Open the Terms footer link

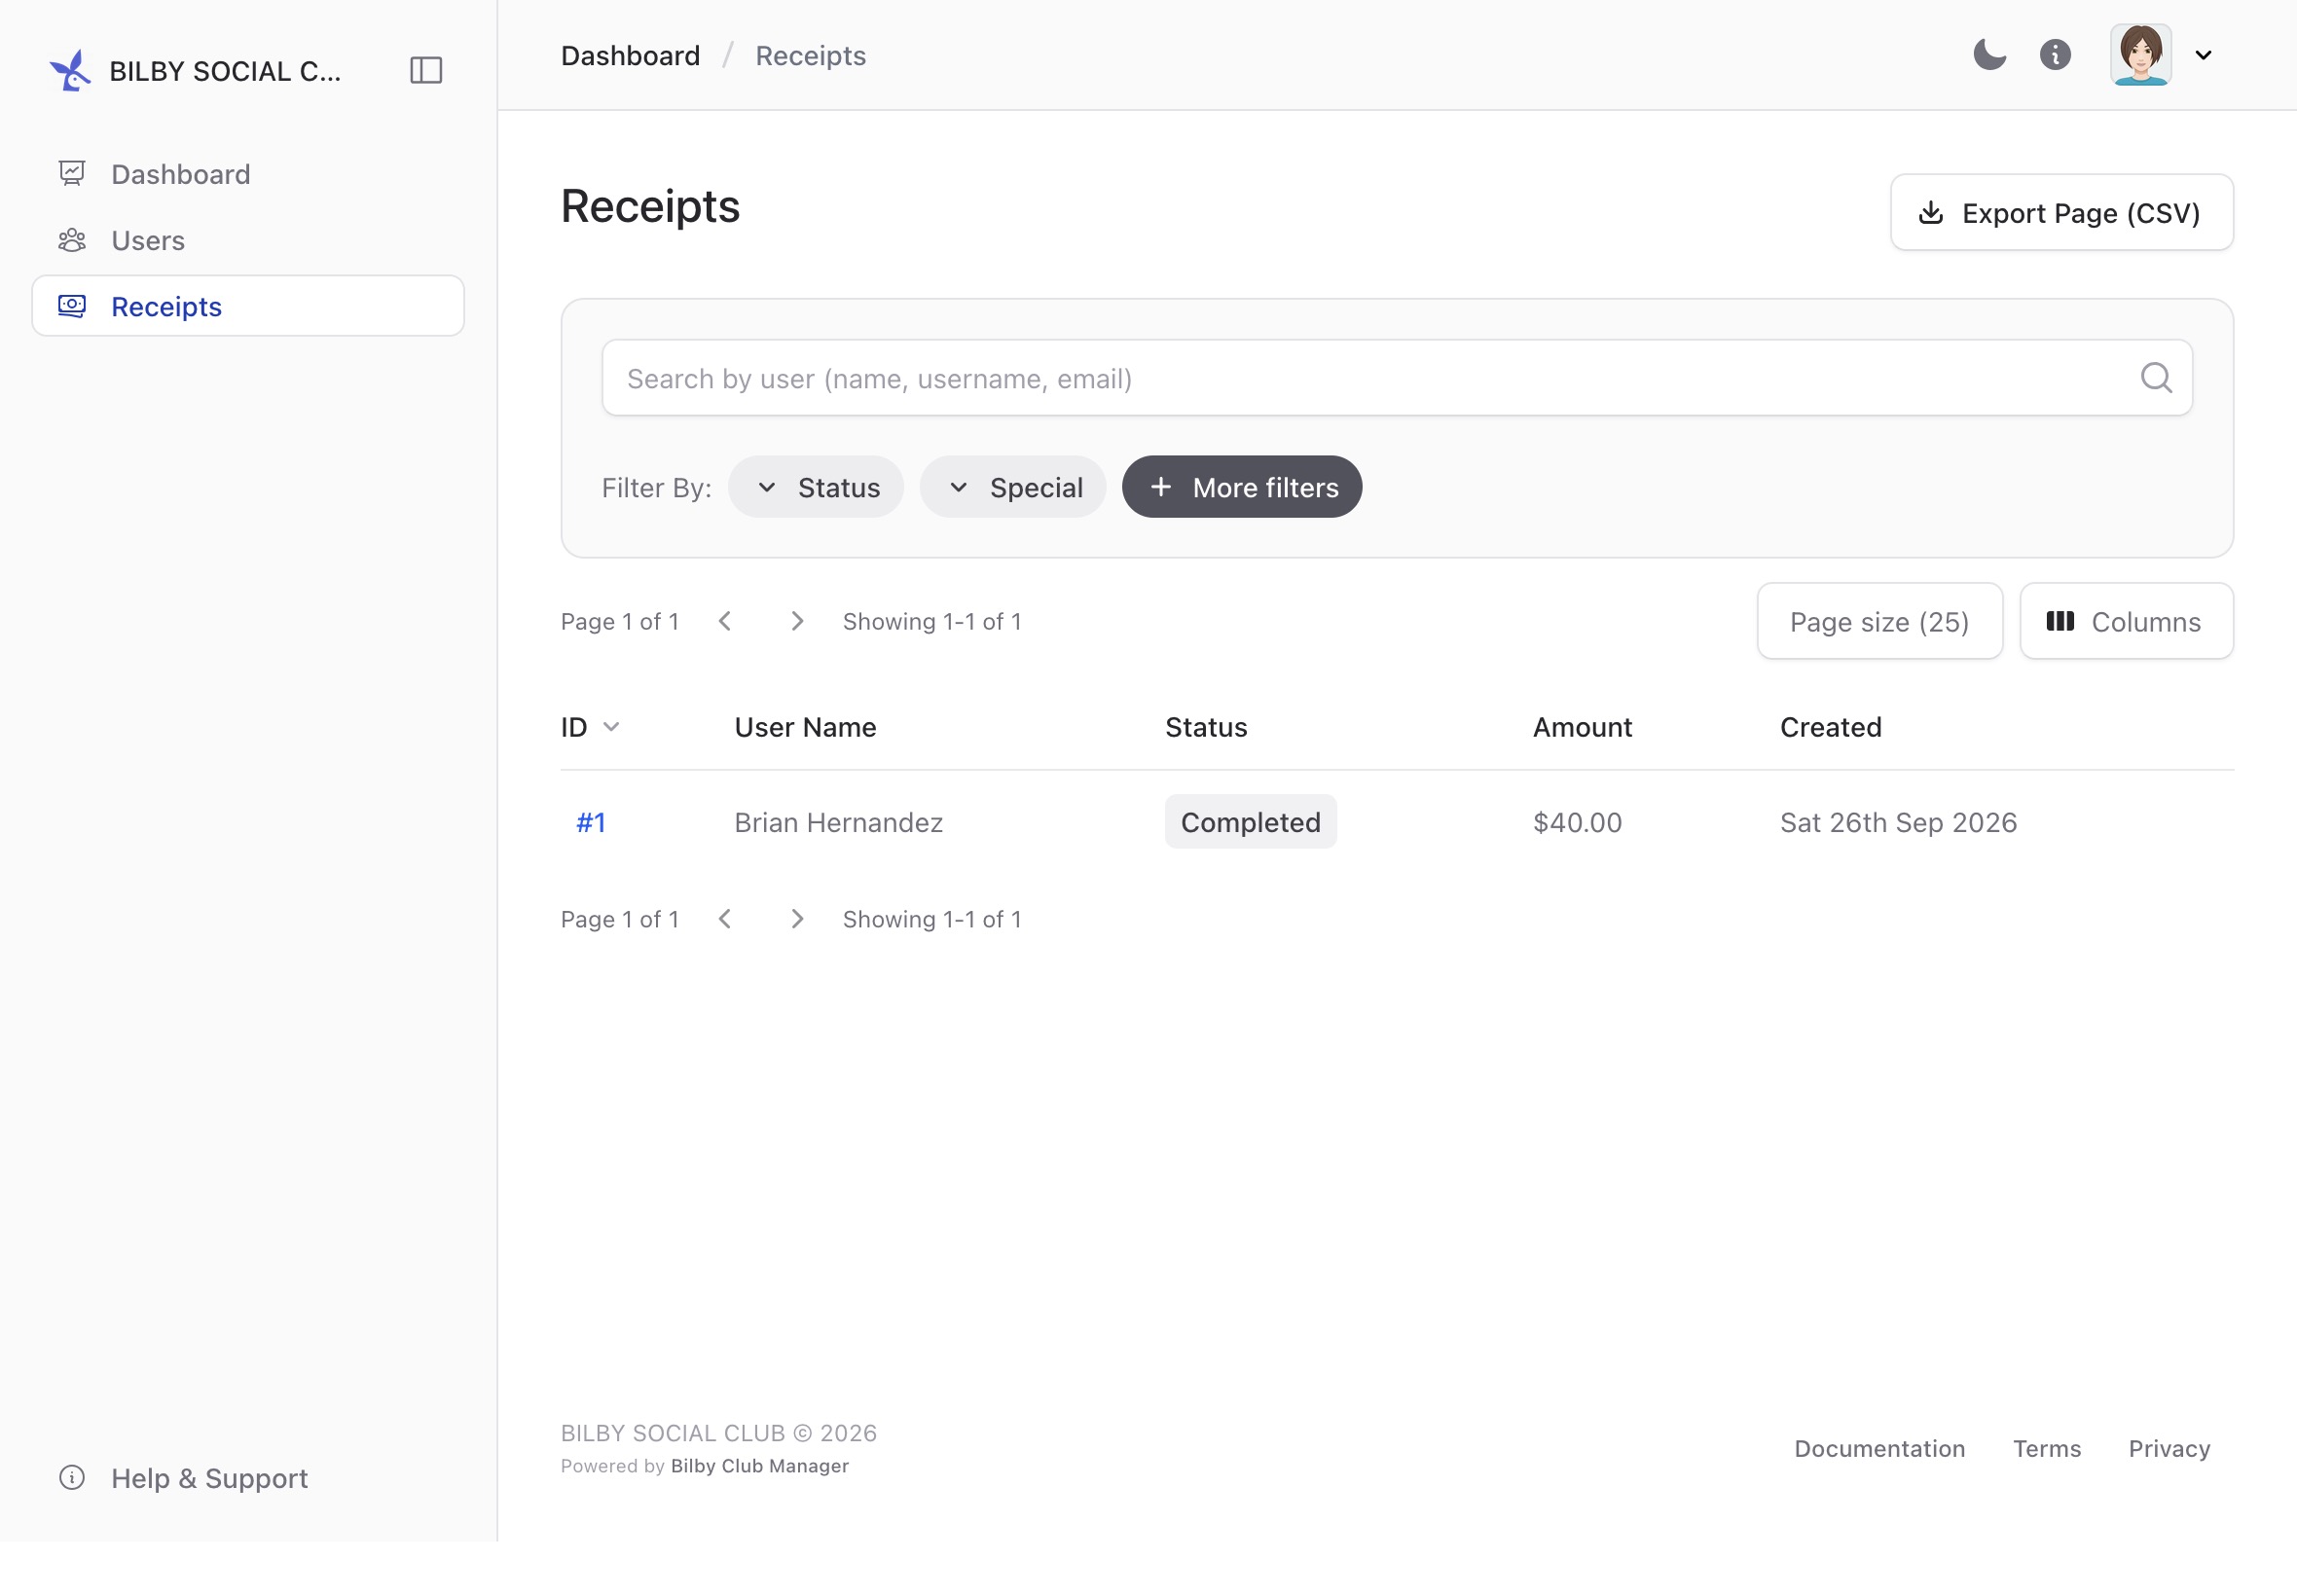click(x=2046, y=1449)
